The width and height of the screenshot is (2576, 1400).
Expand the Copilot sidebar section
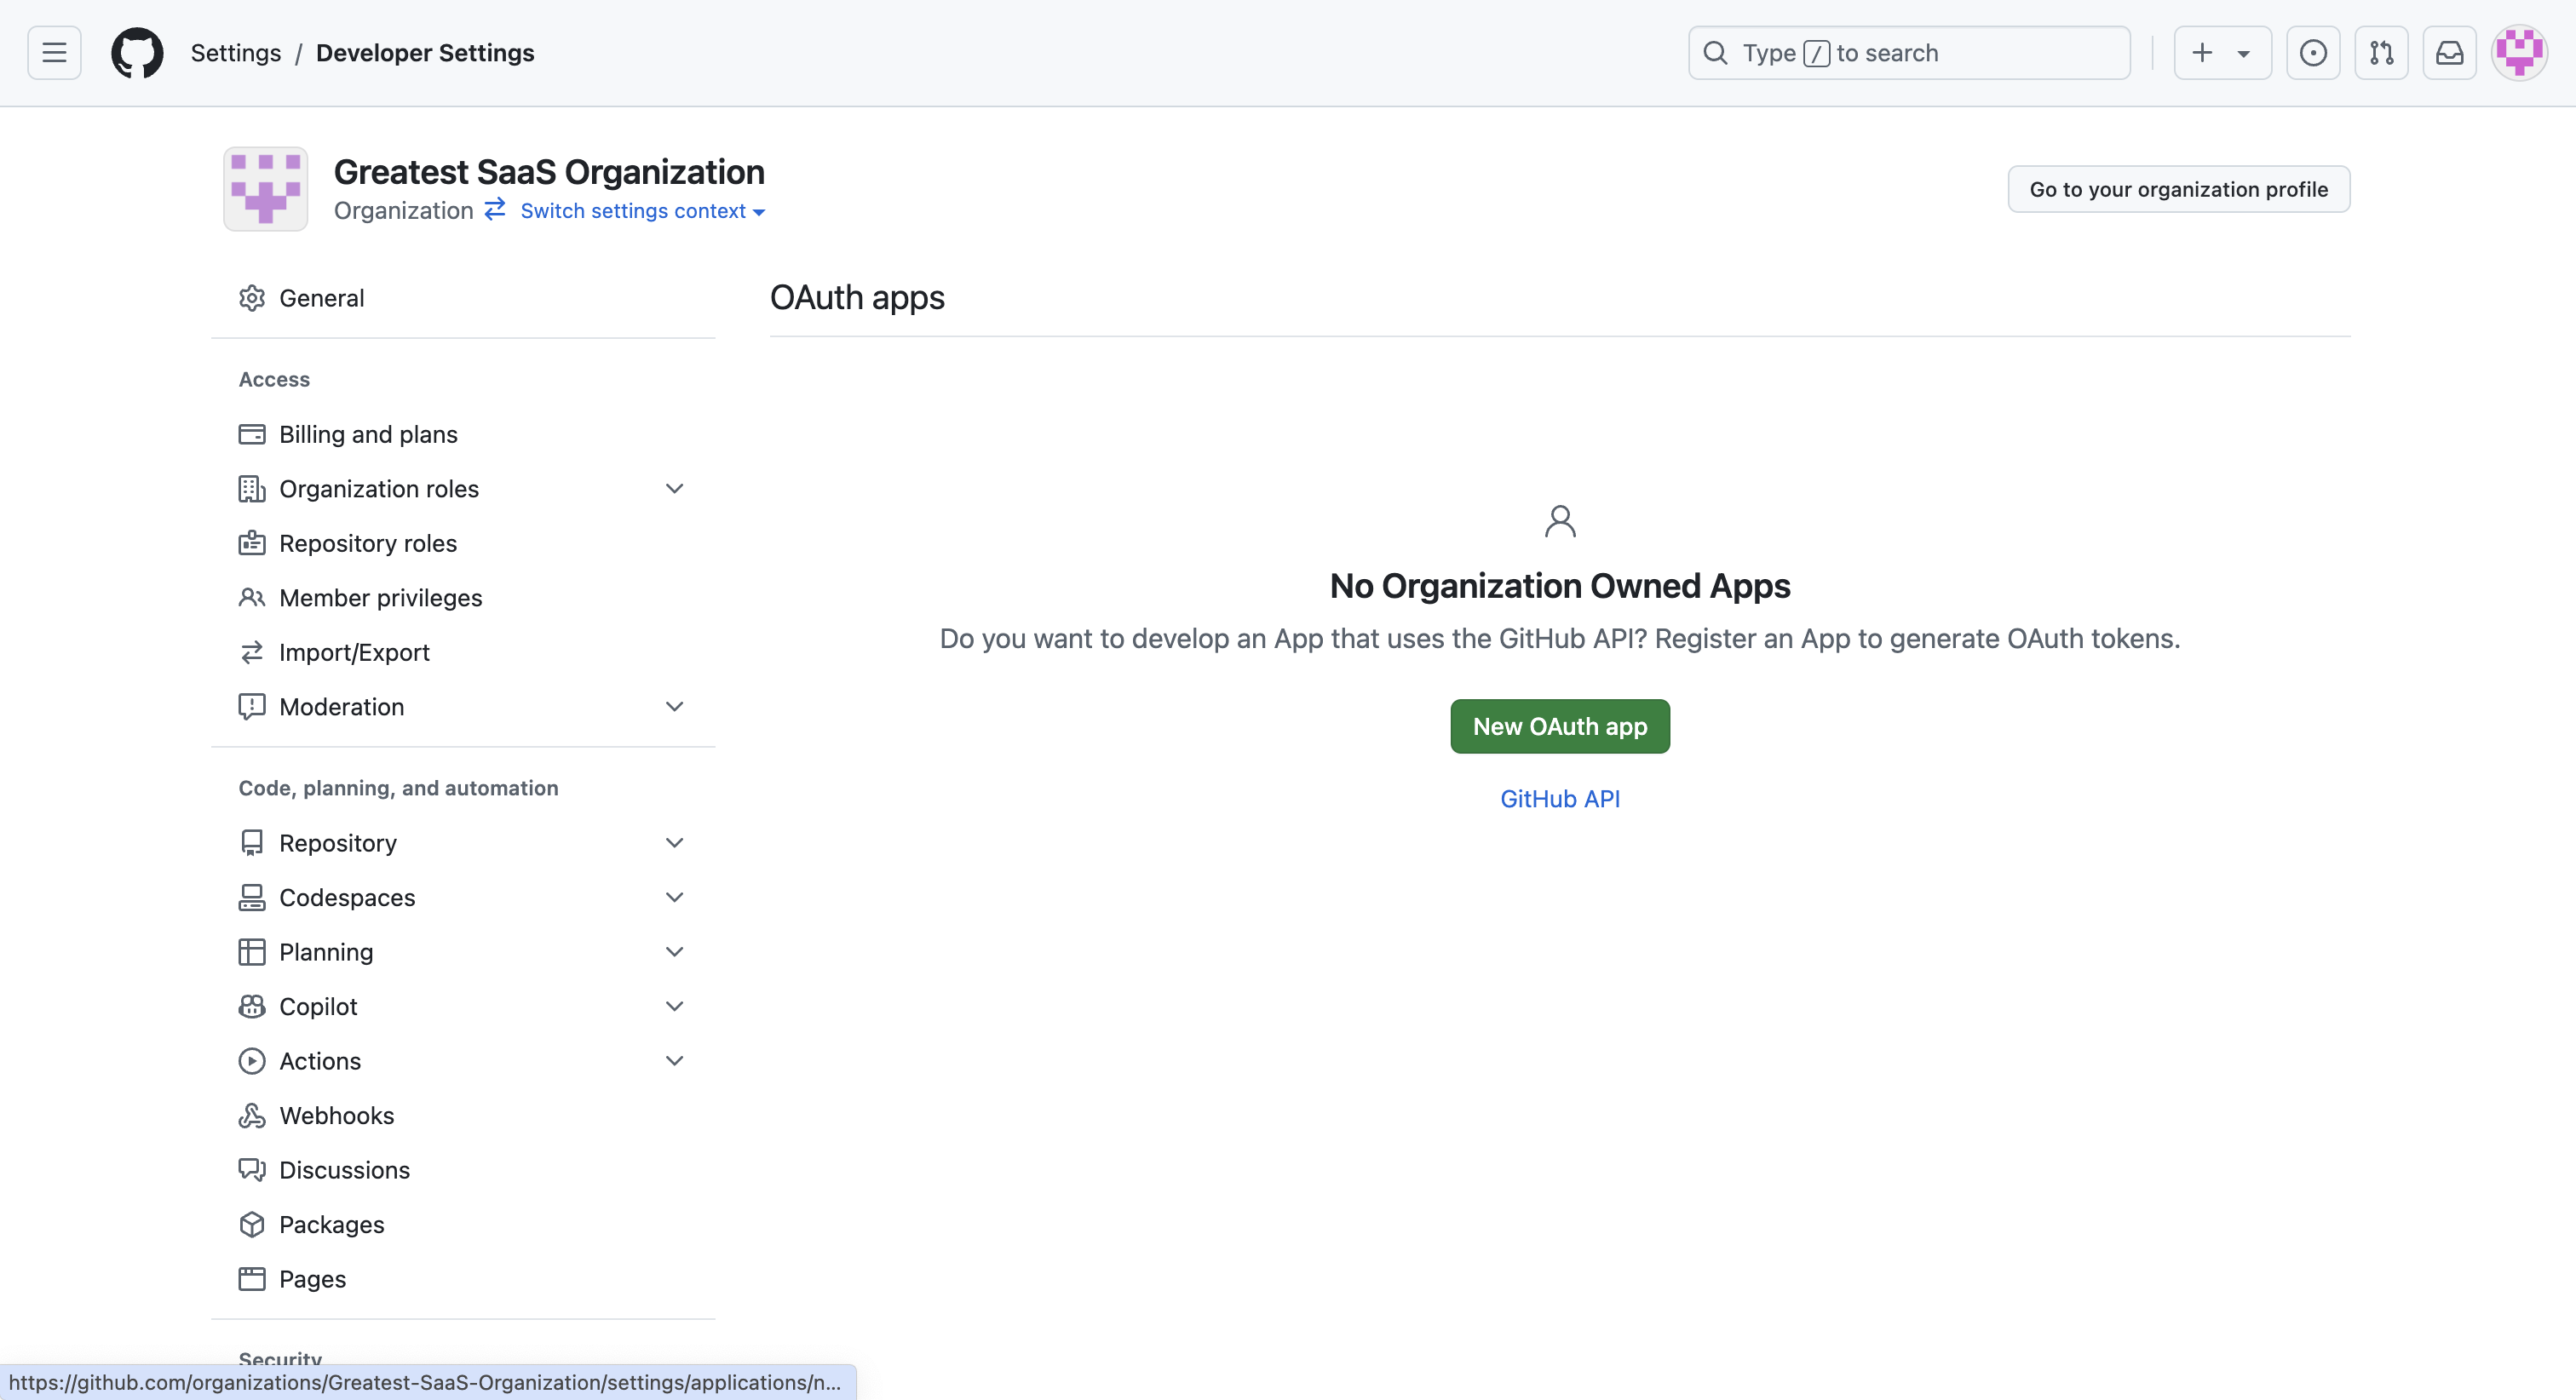pyautogui.click(x=674, y=1007)
